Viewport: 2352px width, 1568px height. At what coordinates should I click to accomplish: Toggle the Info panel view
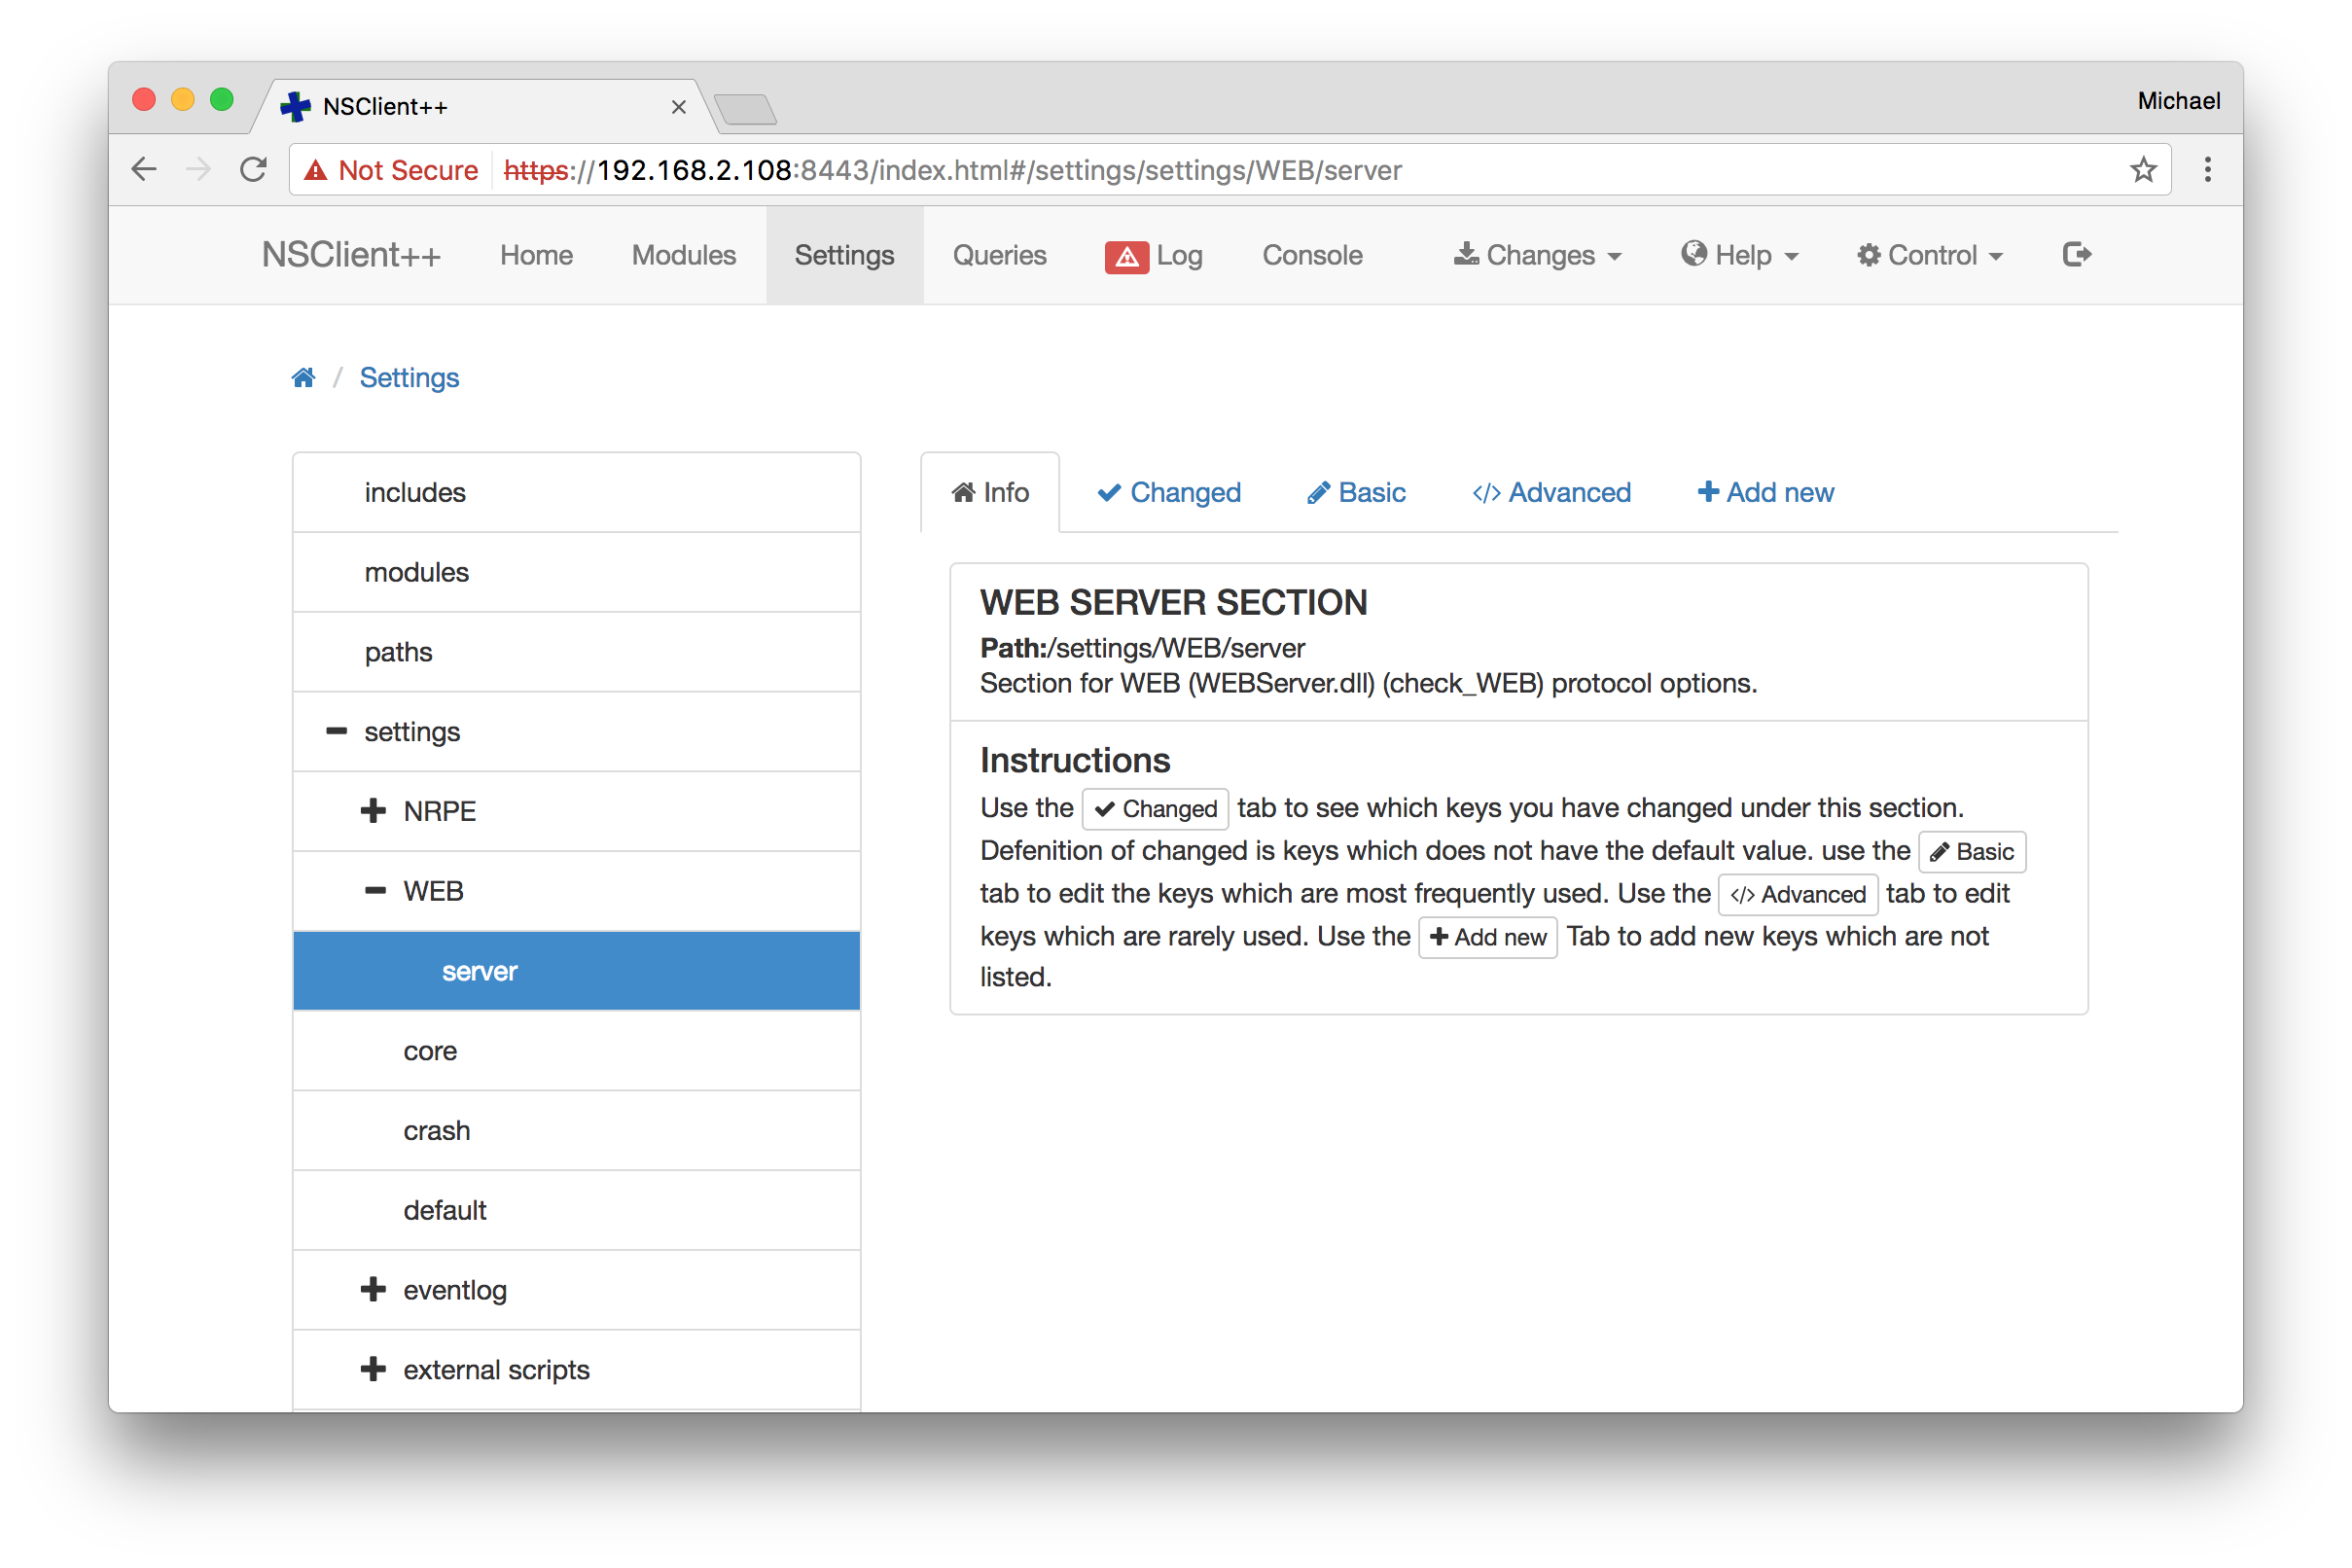[x=992, y=492]
